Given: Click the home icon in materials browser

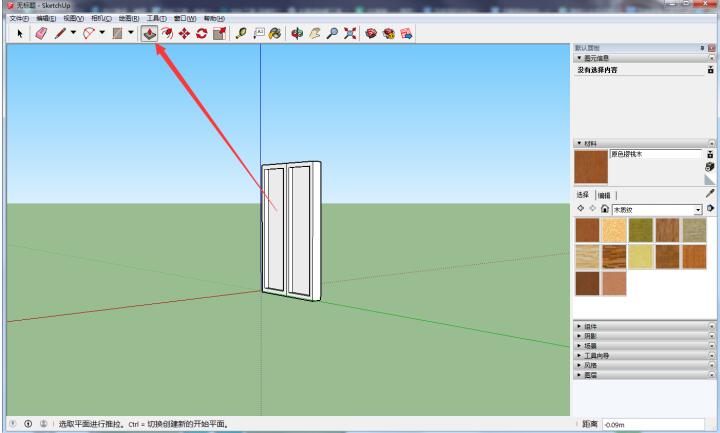Looking at the screenshot, I should tap(604, 208).
